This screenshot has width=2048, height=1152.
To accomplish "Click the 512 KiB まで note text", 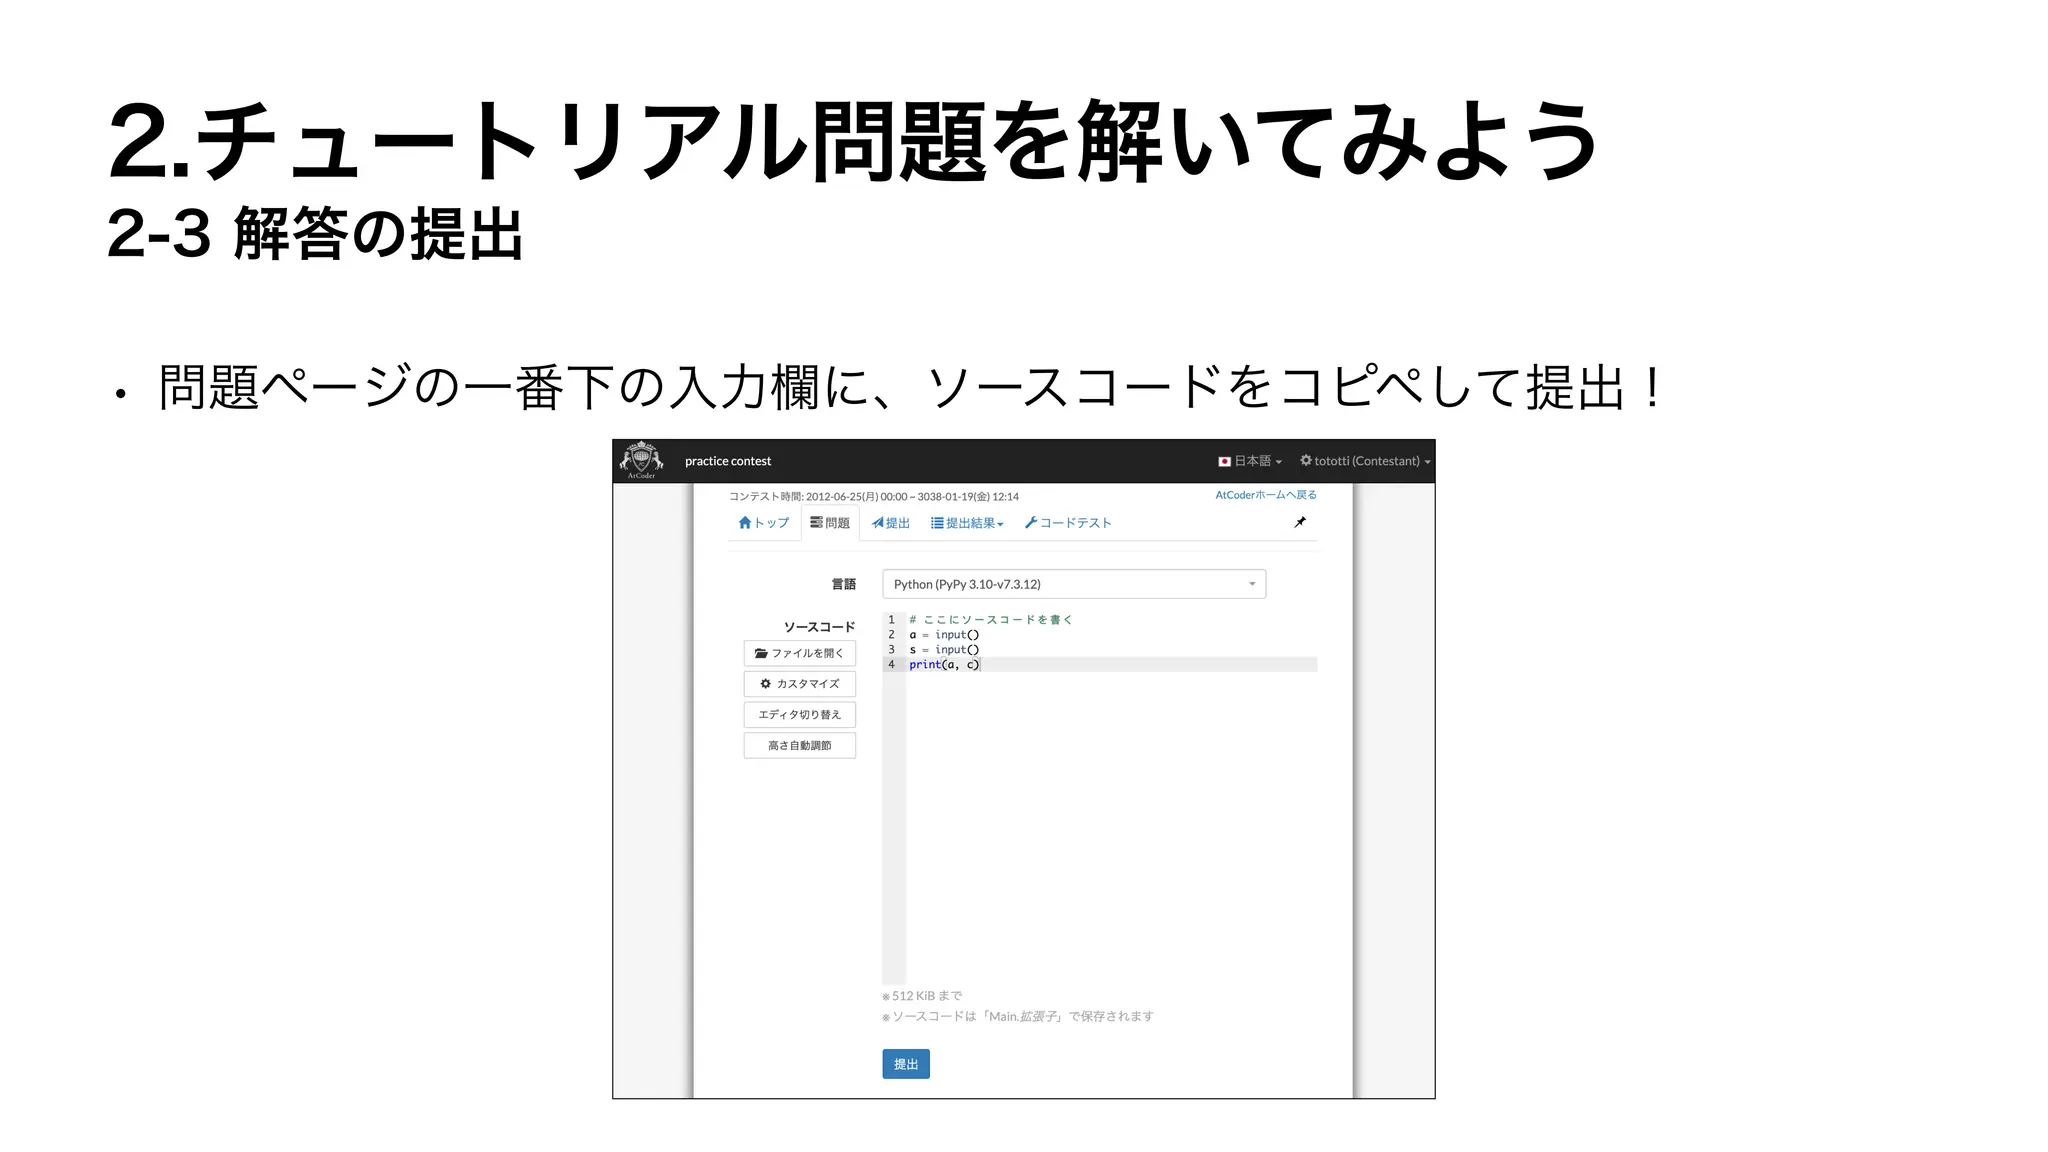I will [922, 996].
